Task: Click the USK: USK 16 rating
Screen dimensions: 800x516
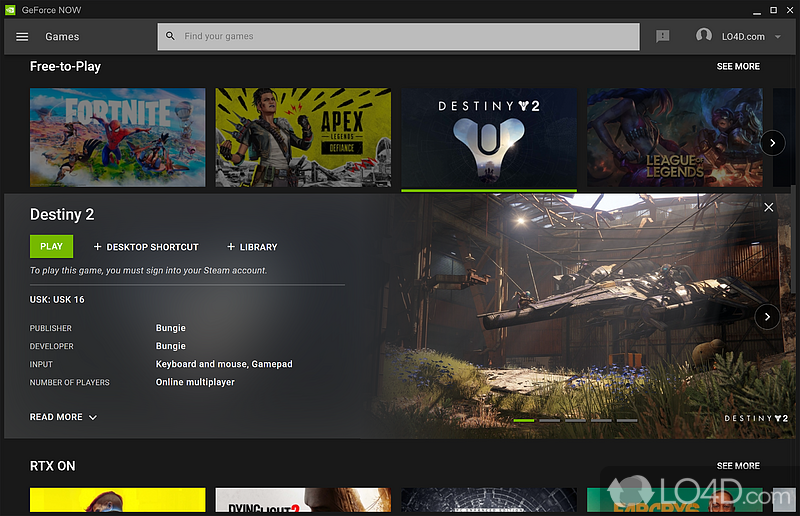Action: (57, 300)
